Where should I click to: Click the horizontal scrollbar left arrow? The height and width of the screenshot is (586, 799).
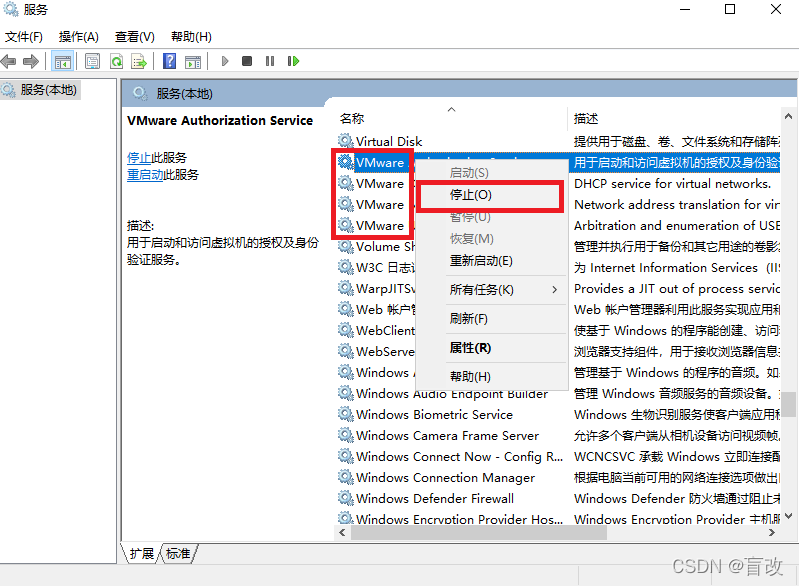(342, 532)
